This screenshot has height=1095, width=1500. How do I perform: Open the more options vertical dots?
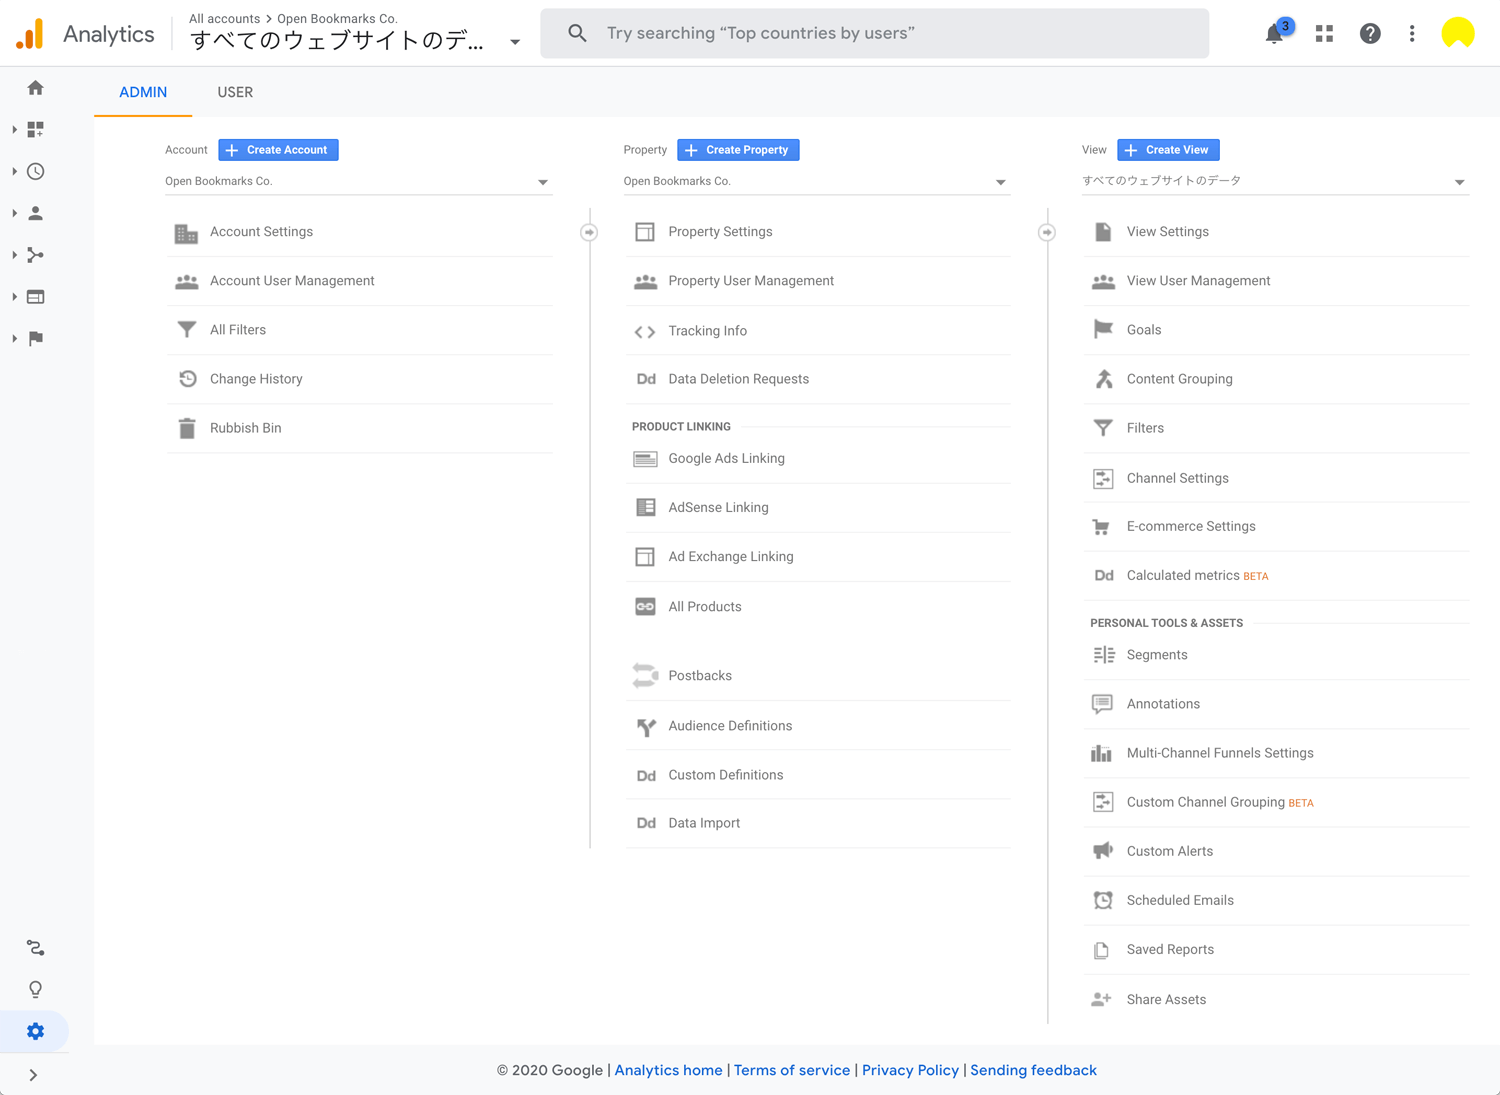tap(1412, 33)
